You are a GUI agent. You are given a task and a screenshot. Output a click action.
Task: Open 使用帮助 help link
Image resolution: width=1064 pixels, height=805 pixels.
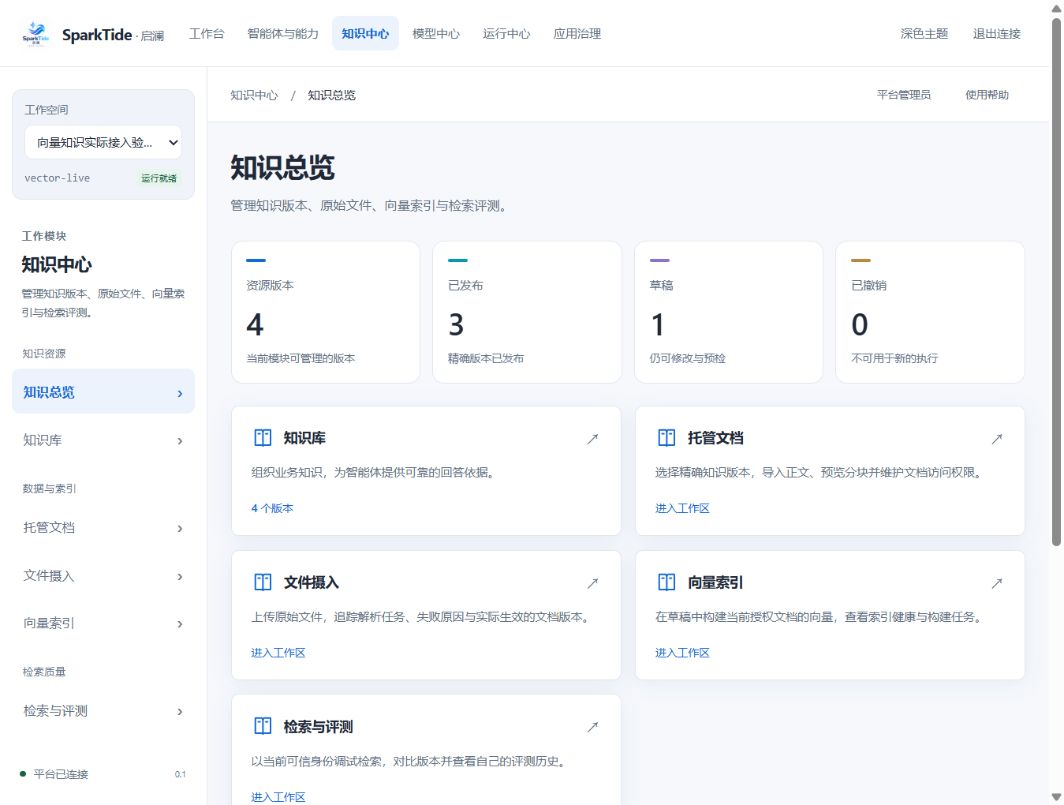pos(987,95)
